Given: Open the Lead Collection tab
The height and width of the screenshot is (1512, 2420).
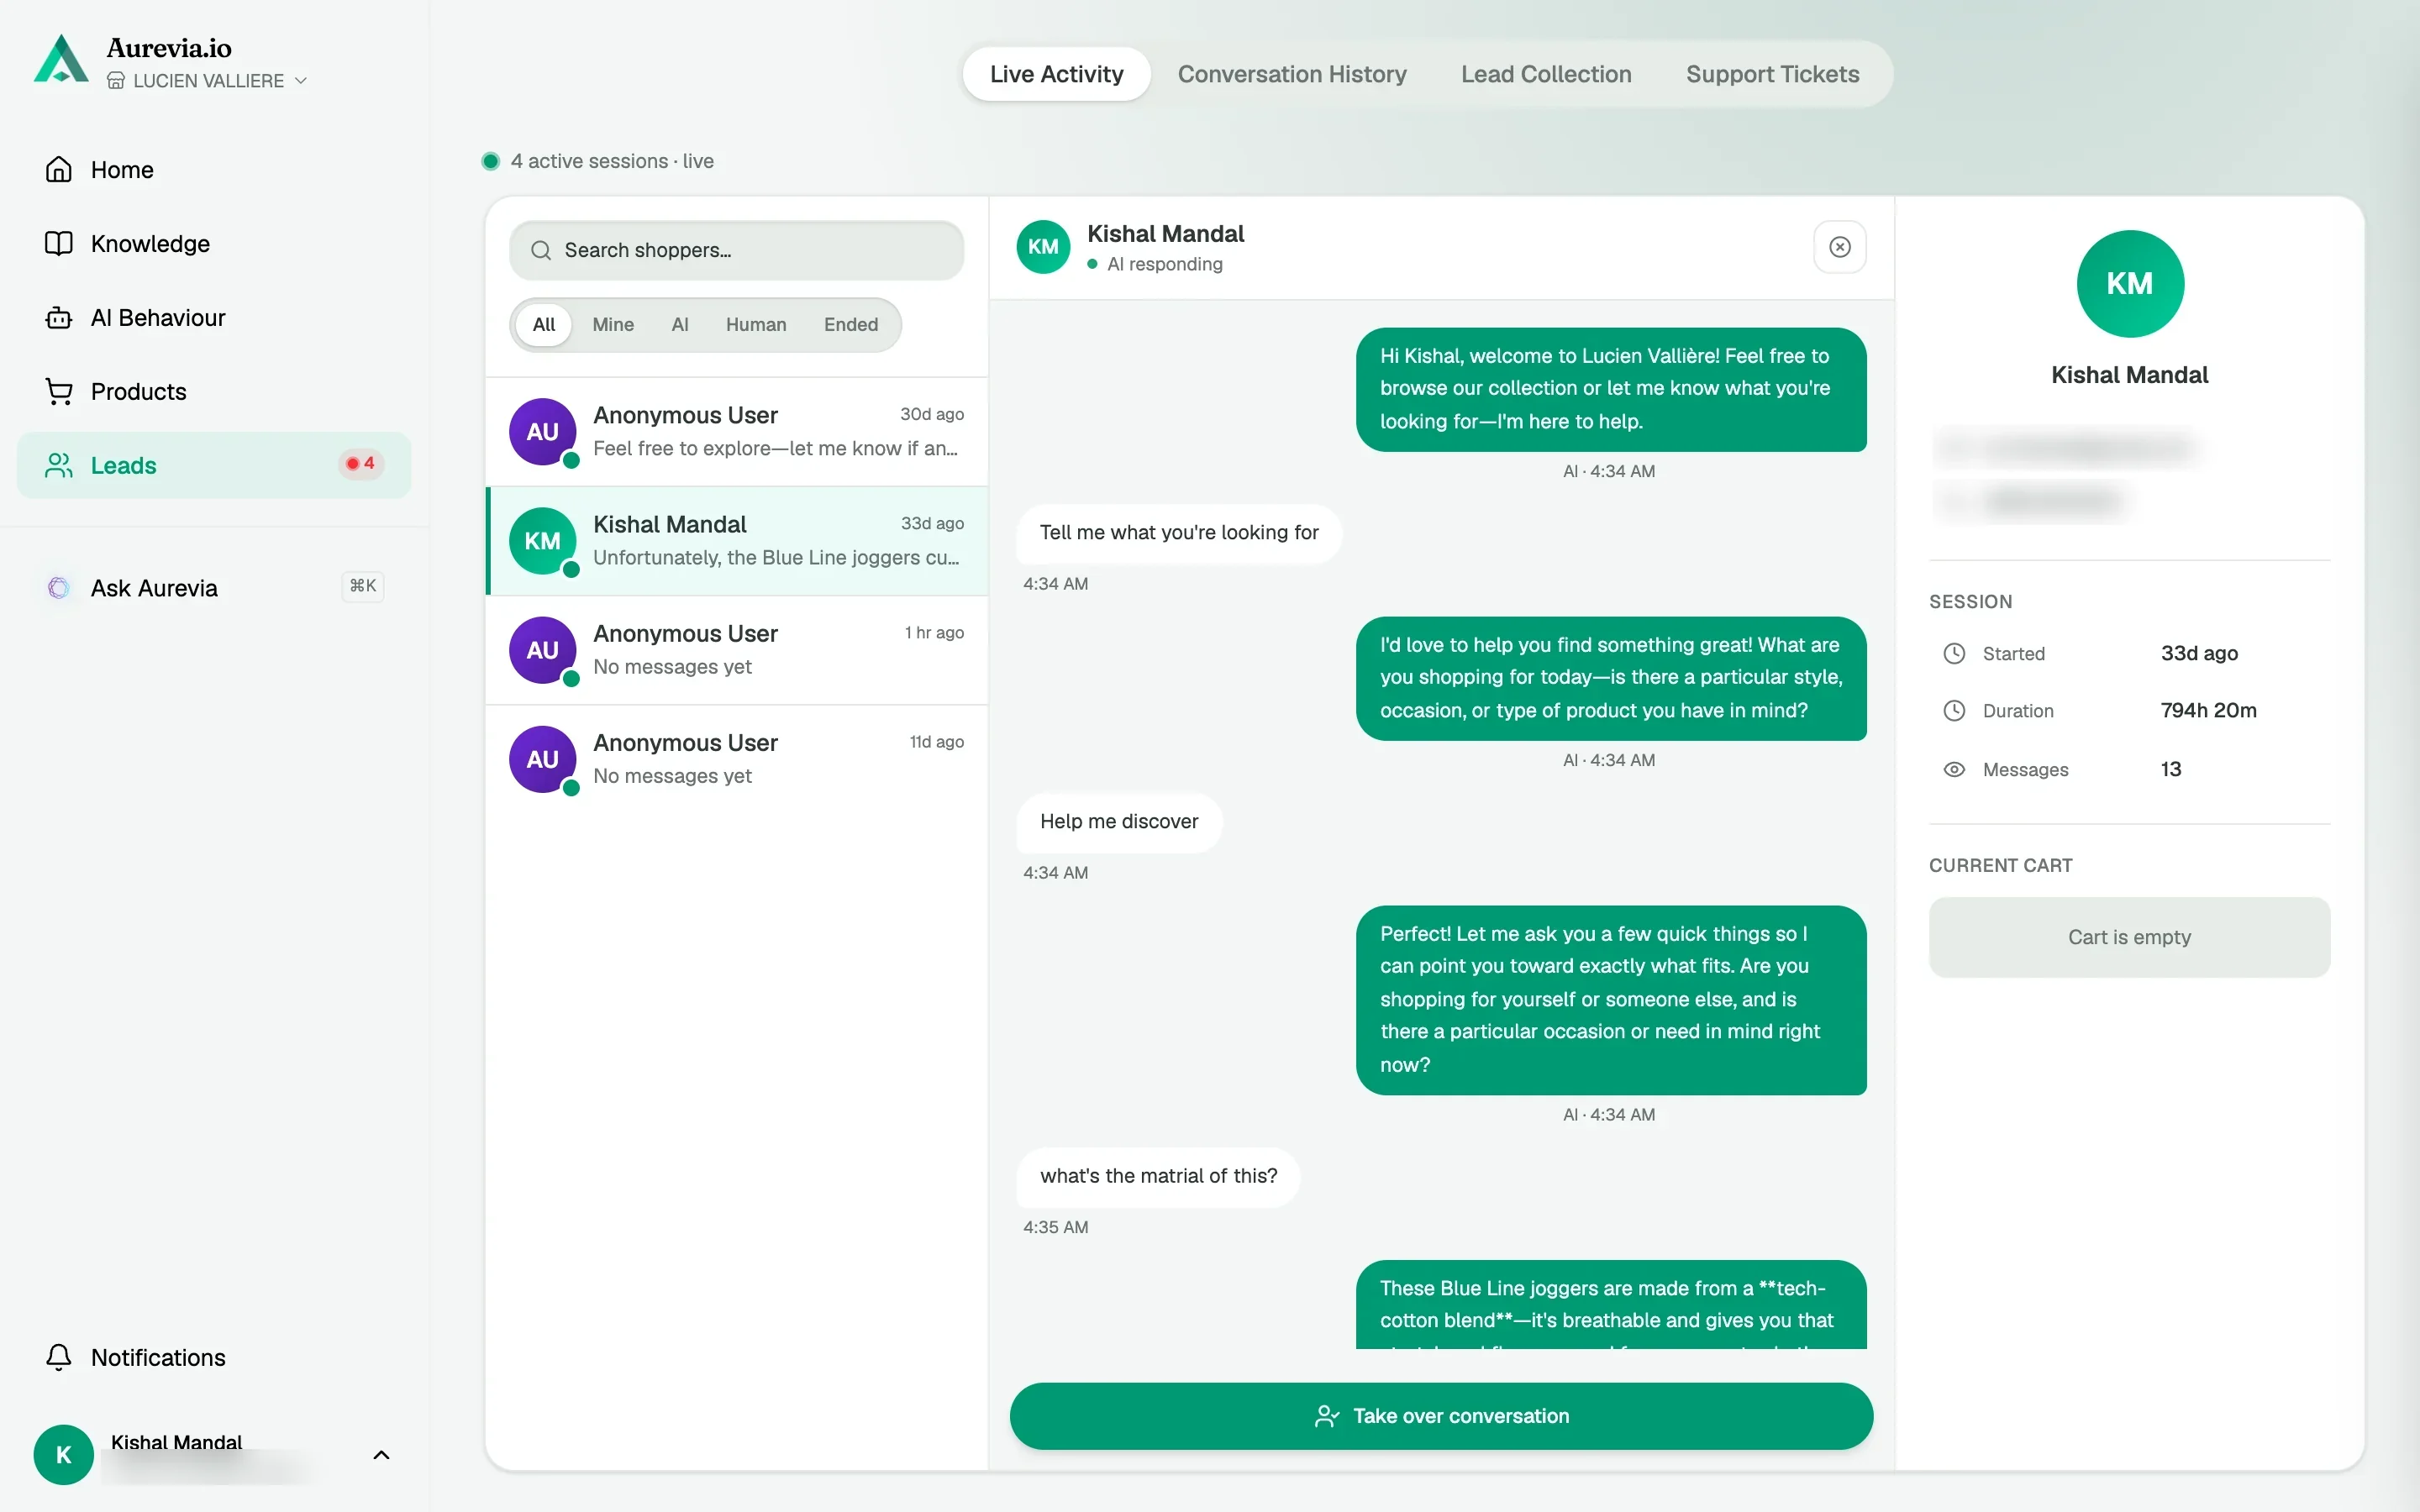Looking at the screenshot, I should click(1546, 74).
